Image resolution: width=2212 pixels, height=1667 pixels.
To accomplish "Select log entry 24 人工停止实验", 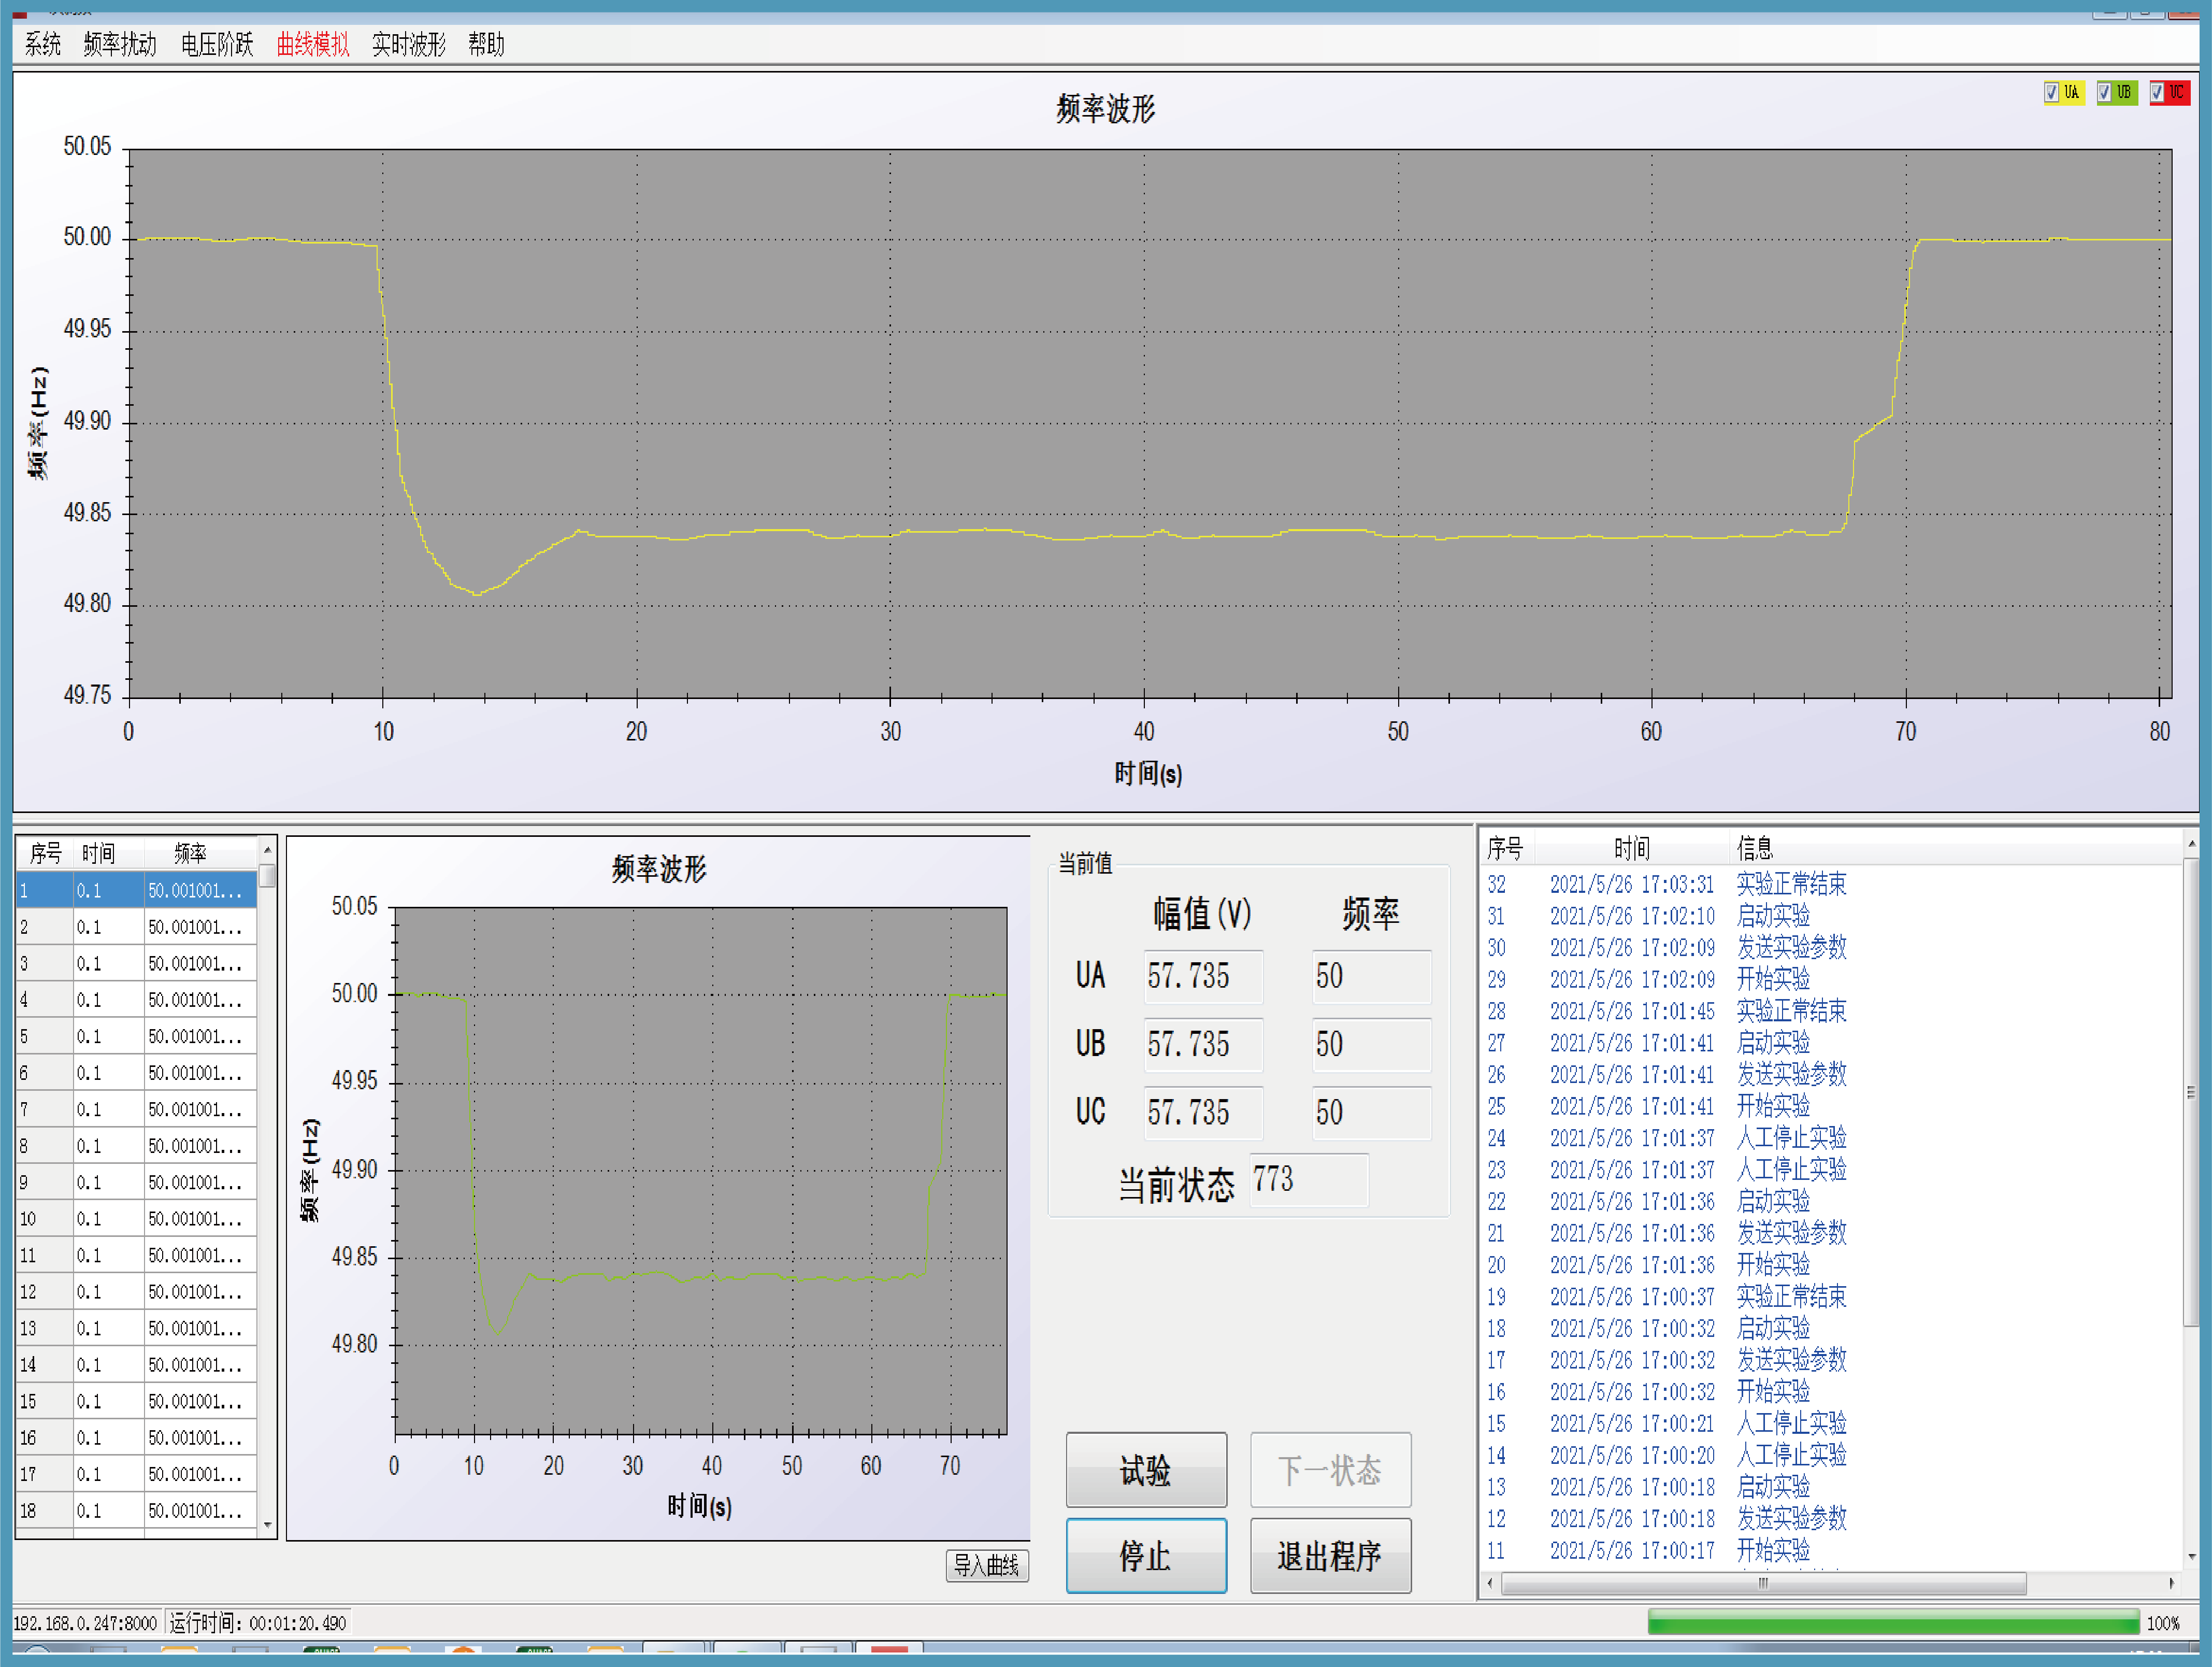I will click(x=1830, y=1138).
